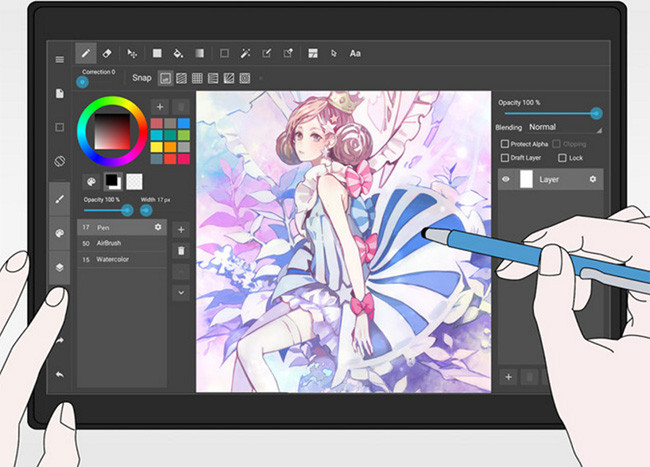This screenshot has width=650, height=467.
Task: Click the Move tool icon
Action: (132, 53)
